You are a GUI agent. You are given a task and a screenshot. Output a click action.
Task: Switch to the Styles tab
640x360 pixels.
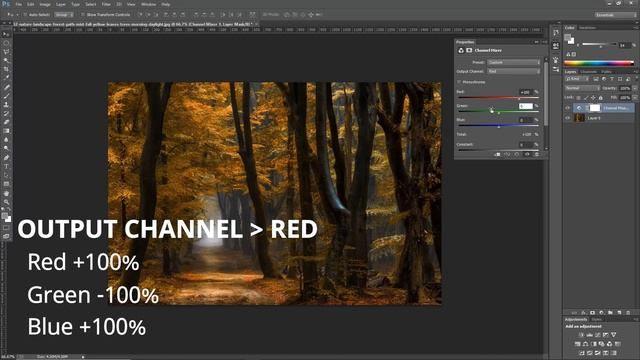click(596, 320)
